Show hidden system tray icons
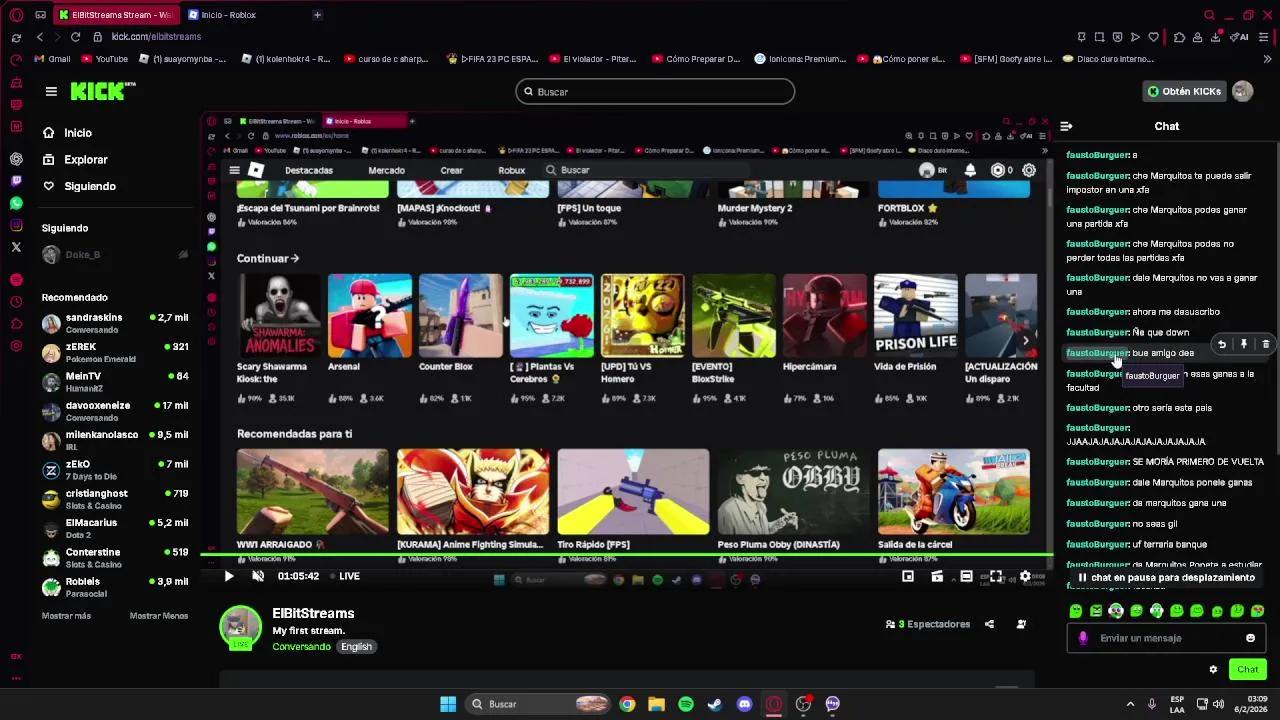The height and width of the screenshot is (720, 1280). click(1130, 704)
